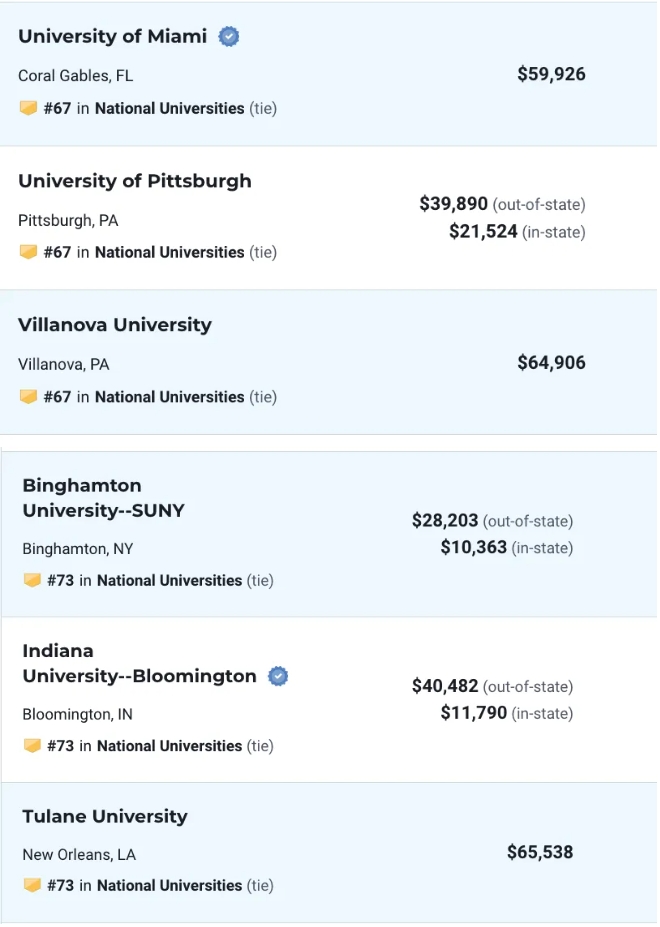Click the verified badge beside University of Miami
The height and width of the screenshot is (927, 660).
[x=229, y=37]
